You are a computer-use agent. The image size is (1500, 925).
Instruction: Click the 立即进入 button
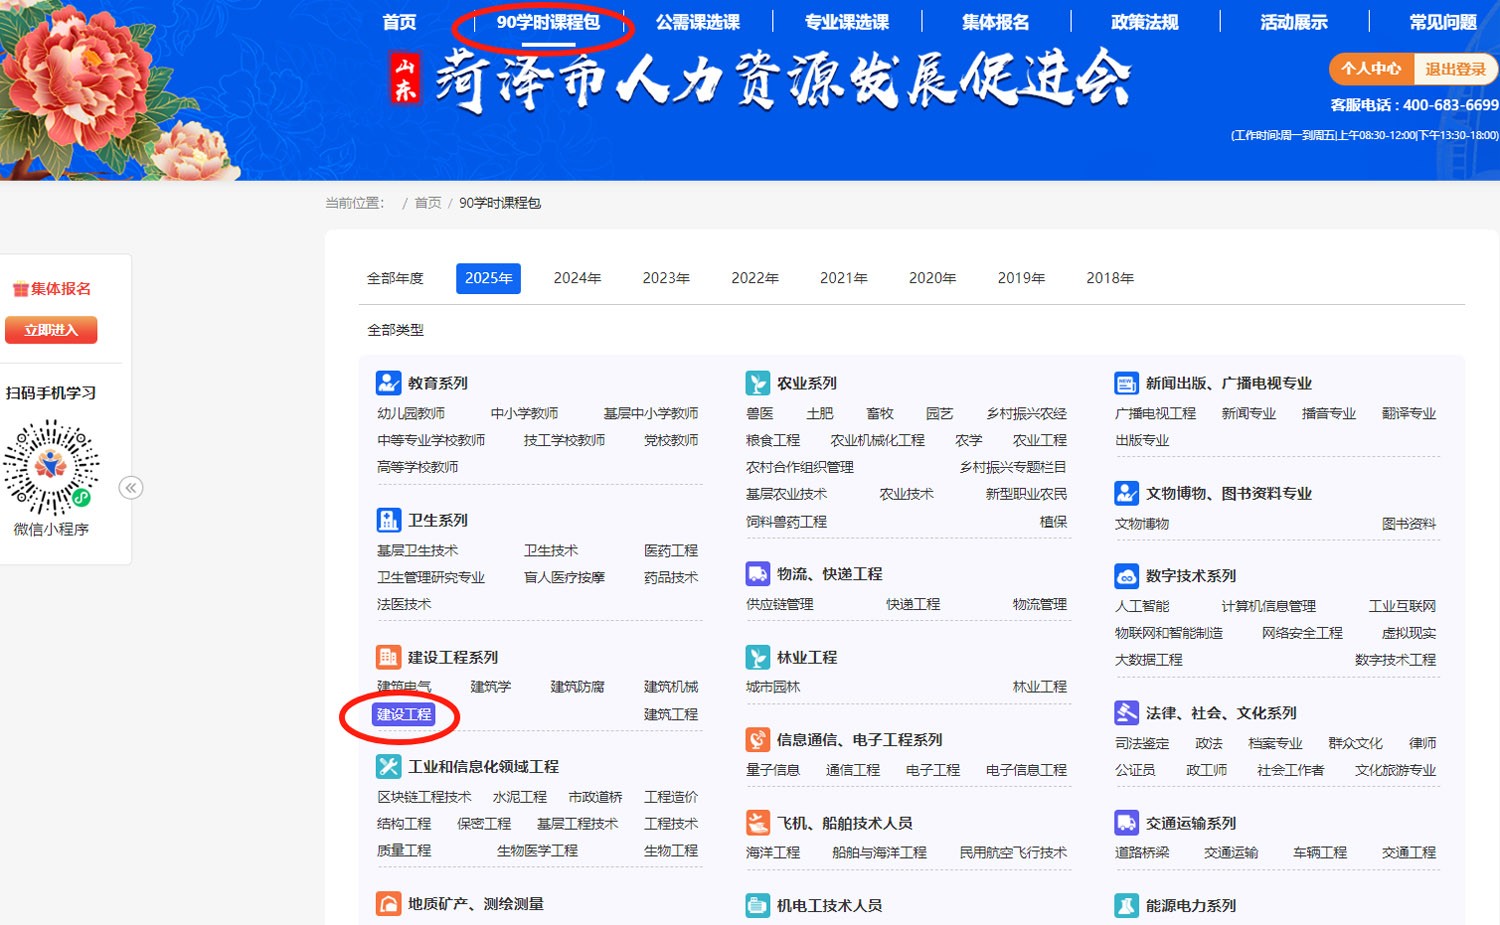51,330
